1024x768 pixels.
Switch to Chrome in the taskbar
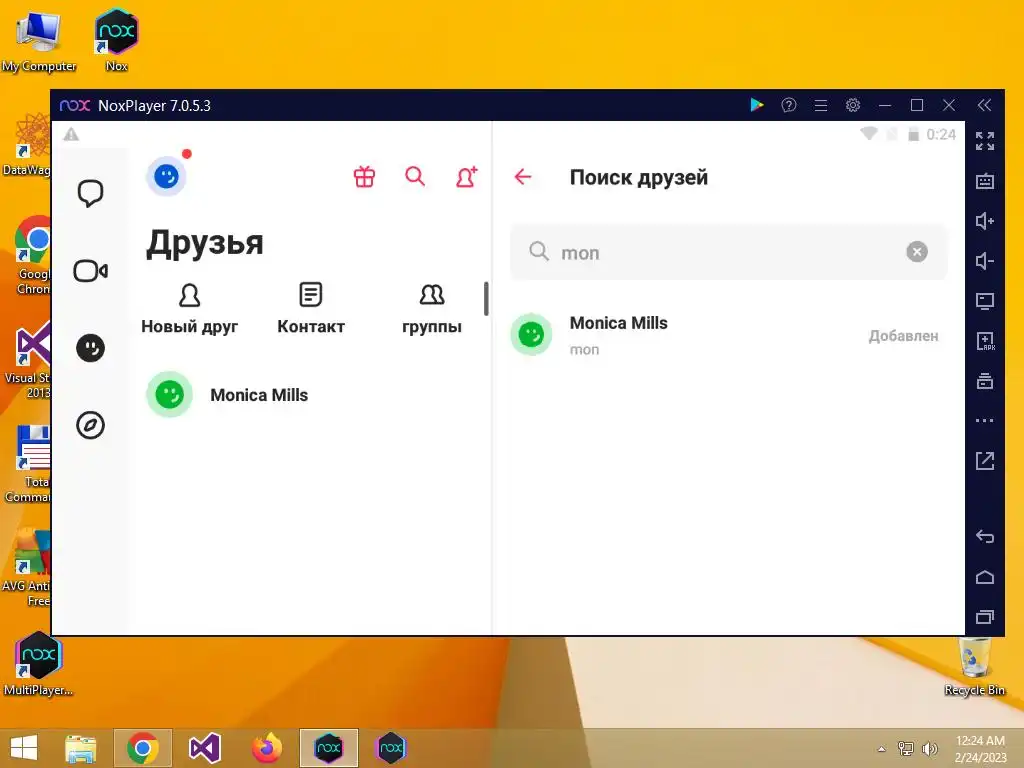click(x=143, y=748)
